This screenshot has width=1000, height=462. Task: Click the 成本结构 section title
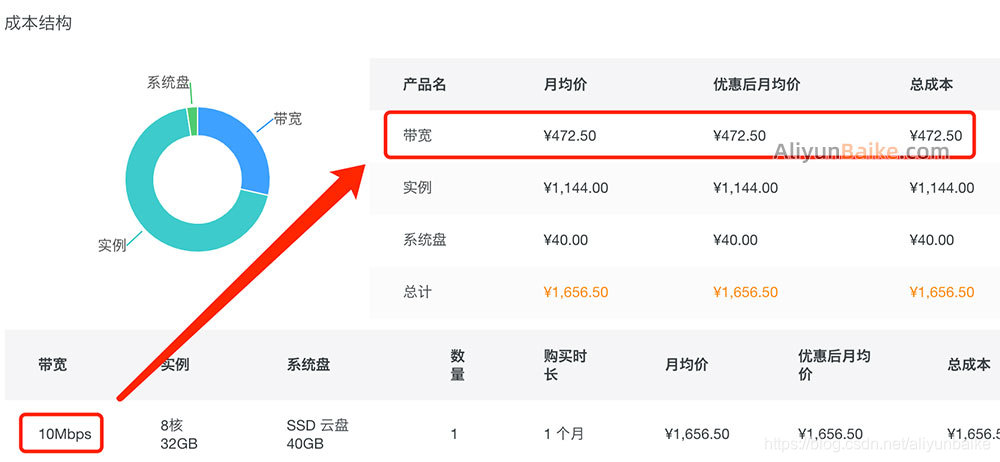click(x=38, y=24)
